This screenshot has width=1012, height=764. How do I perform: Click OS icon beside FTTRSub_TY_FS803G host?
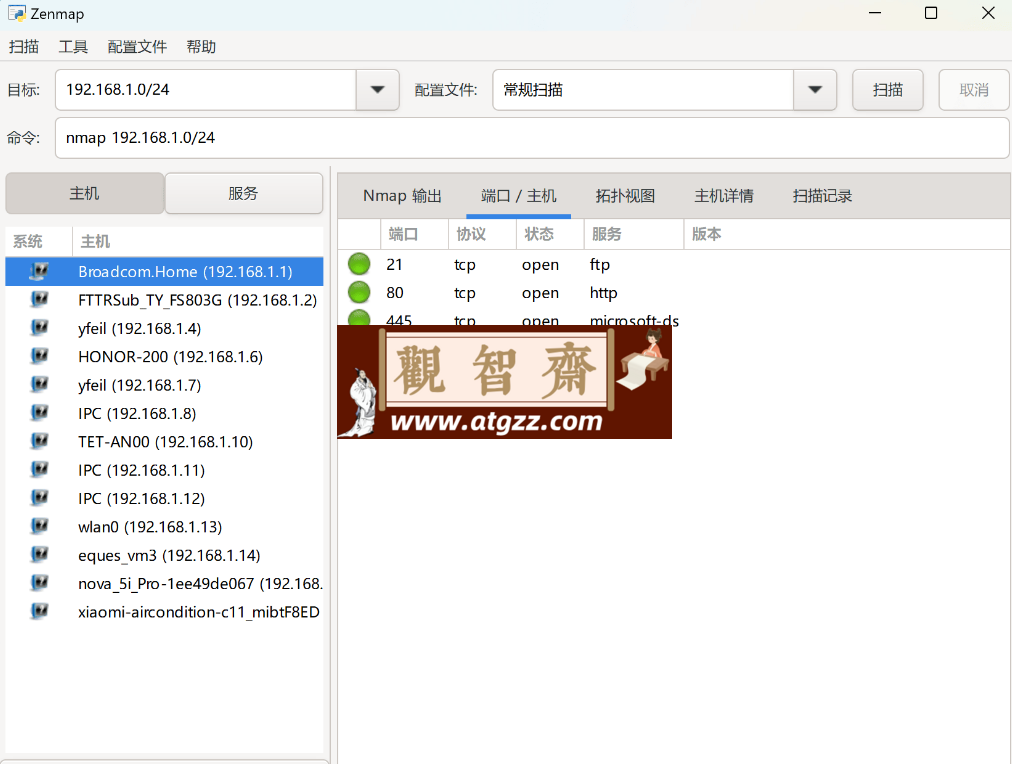pyautogui.click(x=39, y=300)
